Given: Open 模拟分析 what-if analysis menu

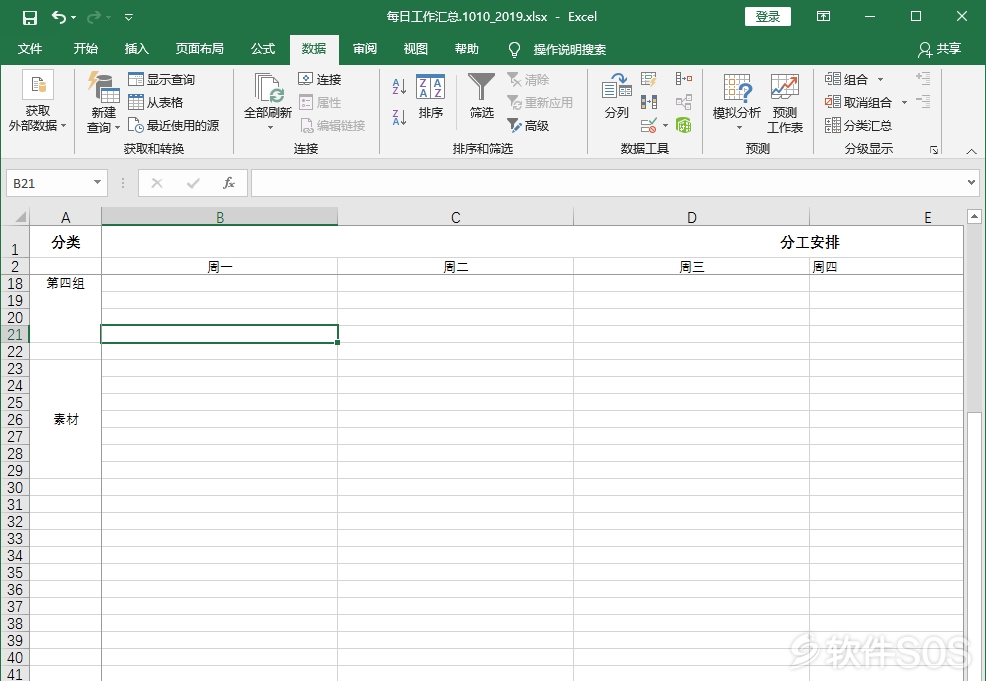Looking at the screenshot, I should point(737,102).
